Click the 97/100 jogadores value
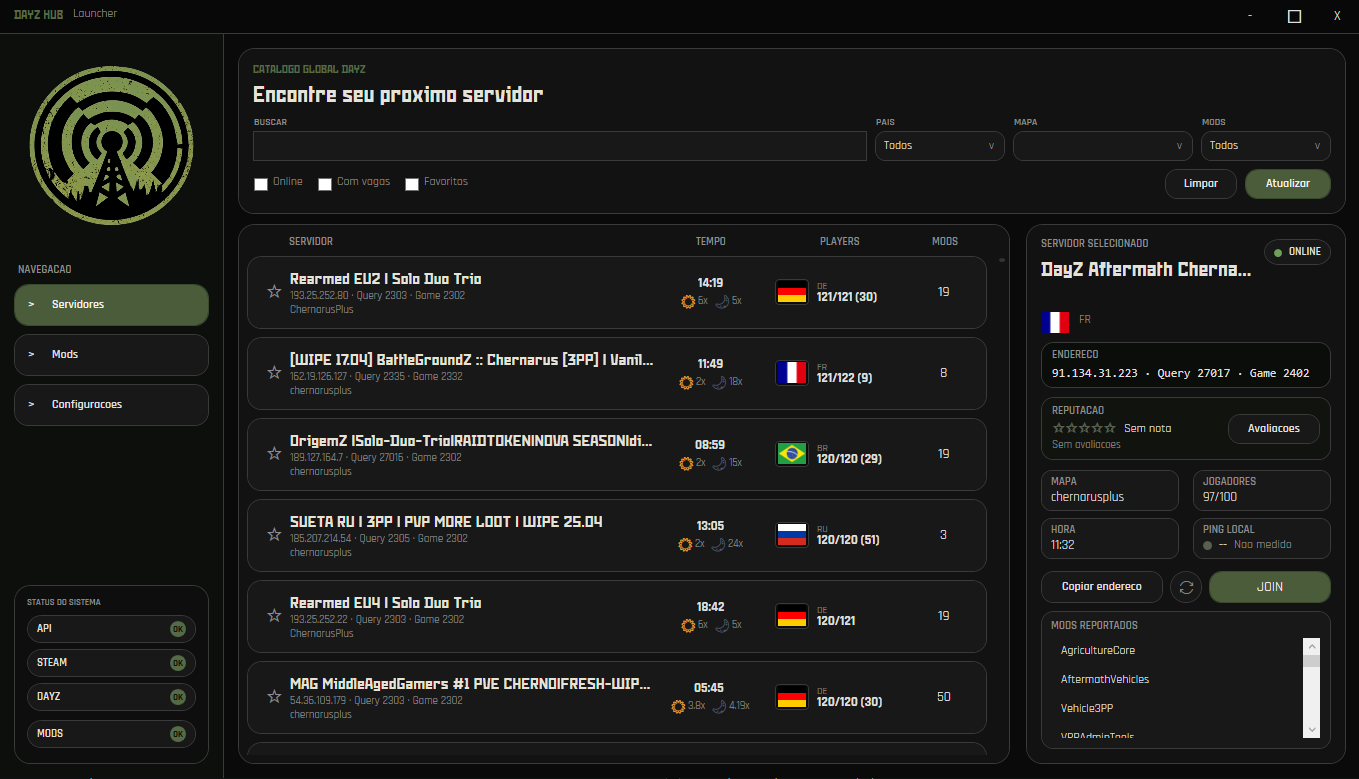The height and width of the screenshot is (779, 1359). tap(1220, 497)
